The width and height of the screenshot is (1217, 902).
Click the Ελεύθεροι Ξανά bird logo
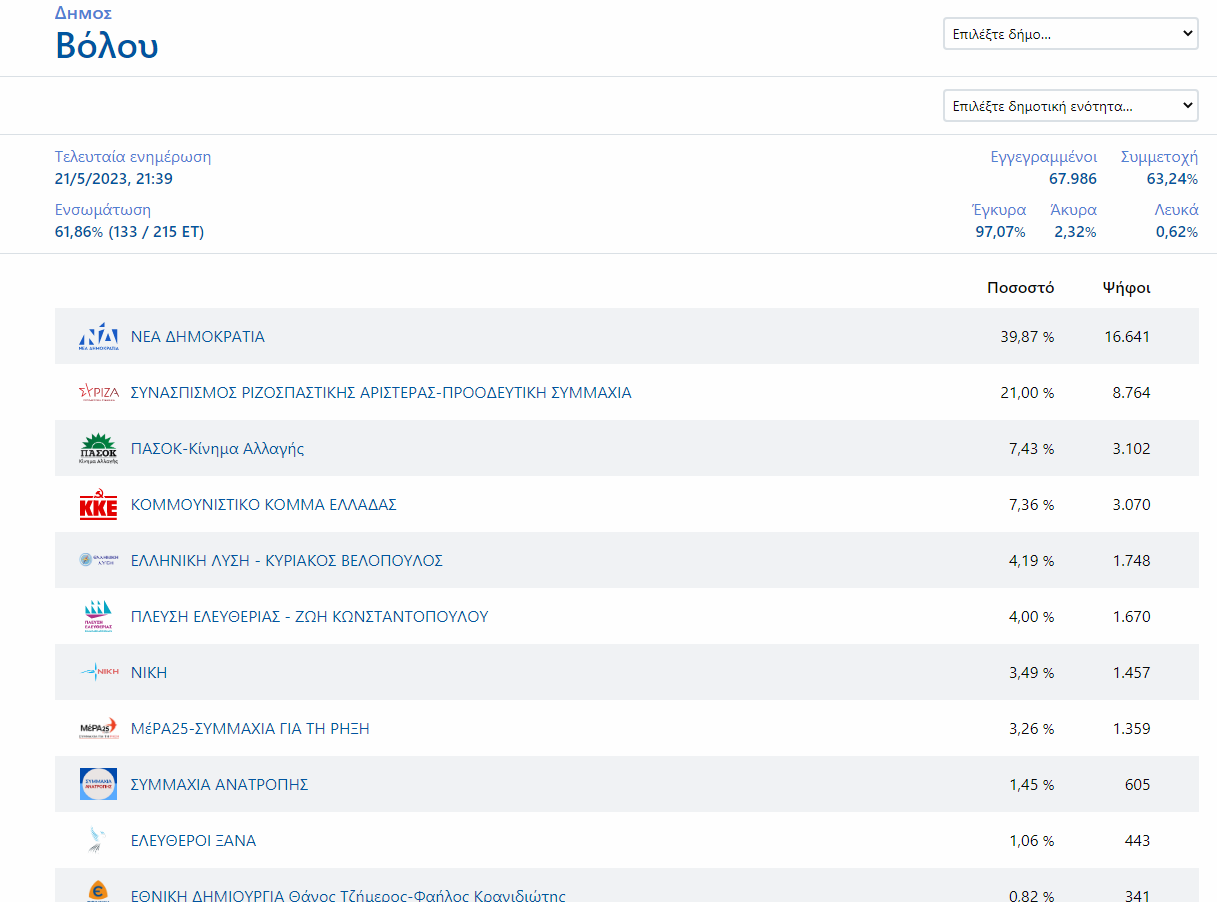[x=98, y=841]
